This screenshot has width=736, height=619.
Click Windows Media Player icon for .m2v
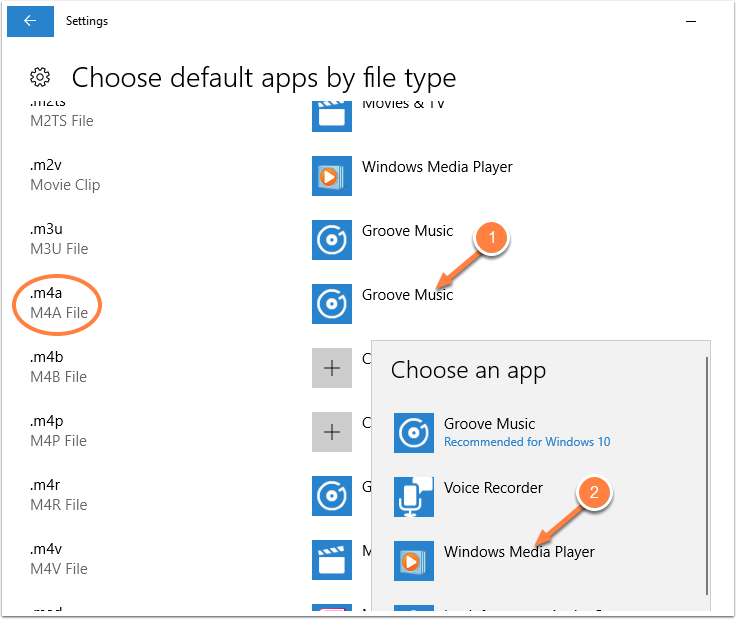pos(332,176)
